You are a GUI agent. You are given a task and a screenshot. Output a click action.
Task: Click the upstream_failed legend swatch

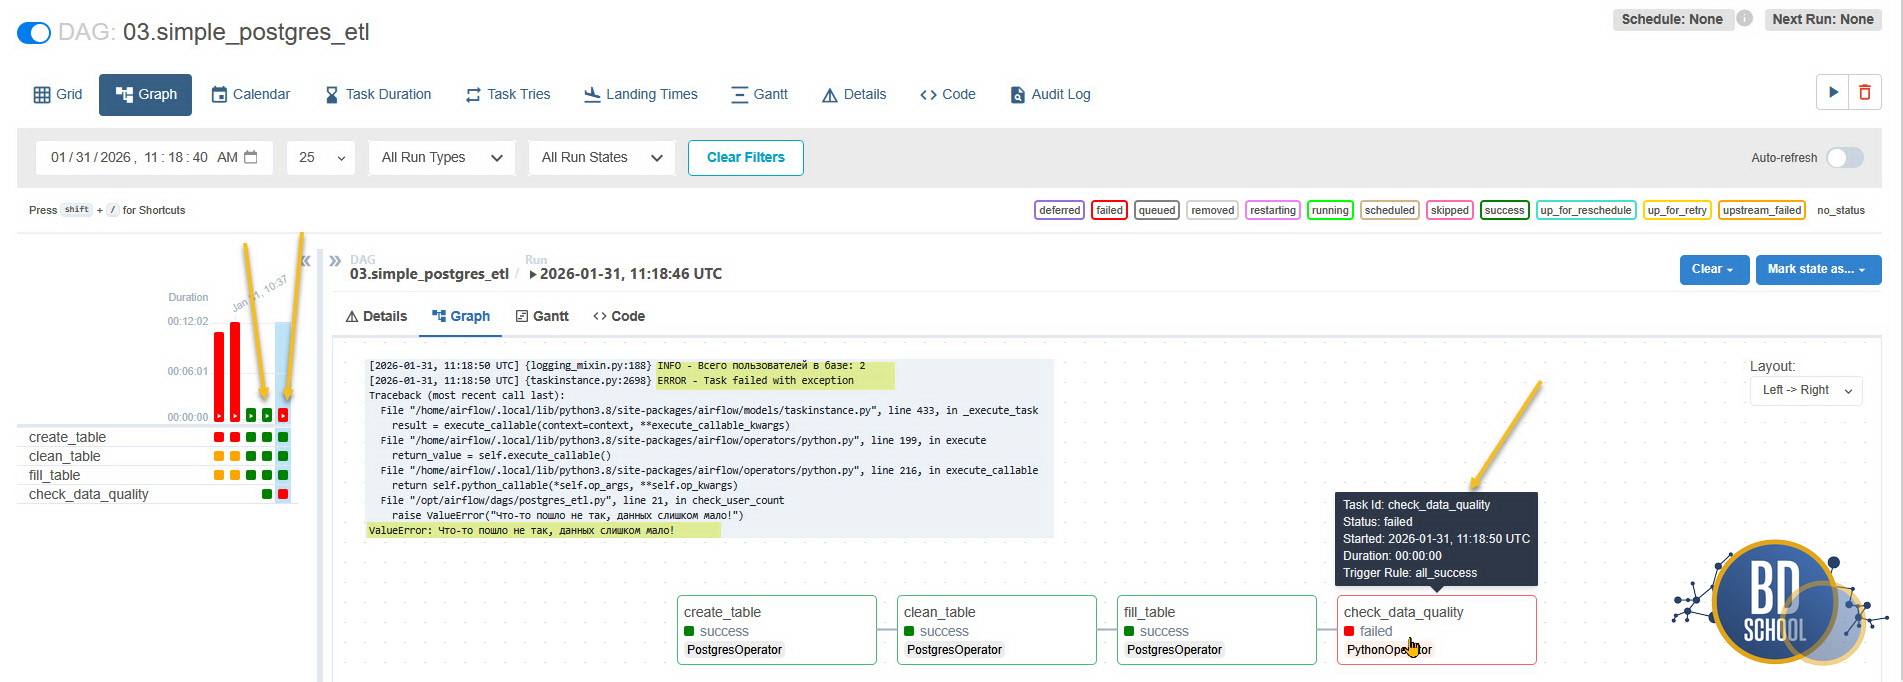click(1762, 210)
